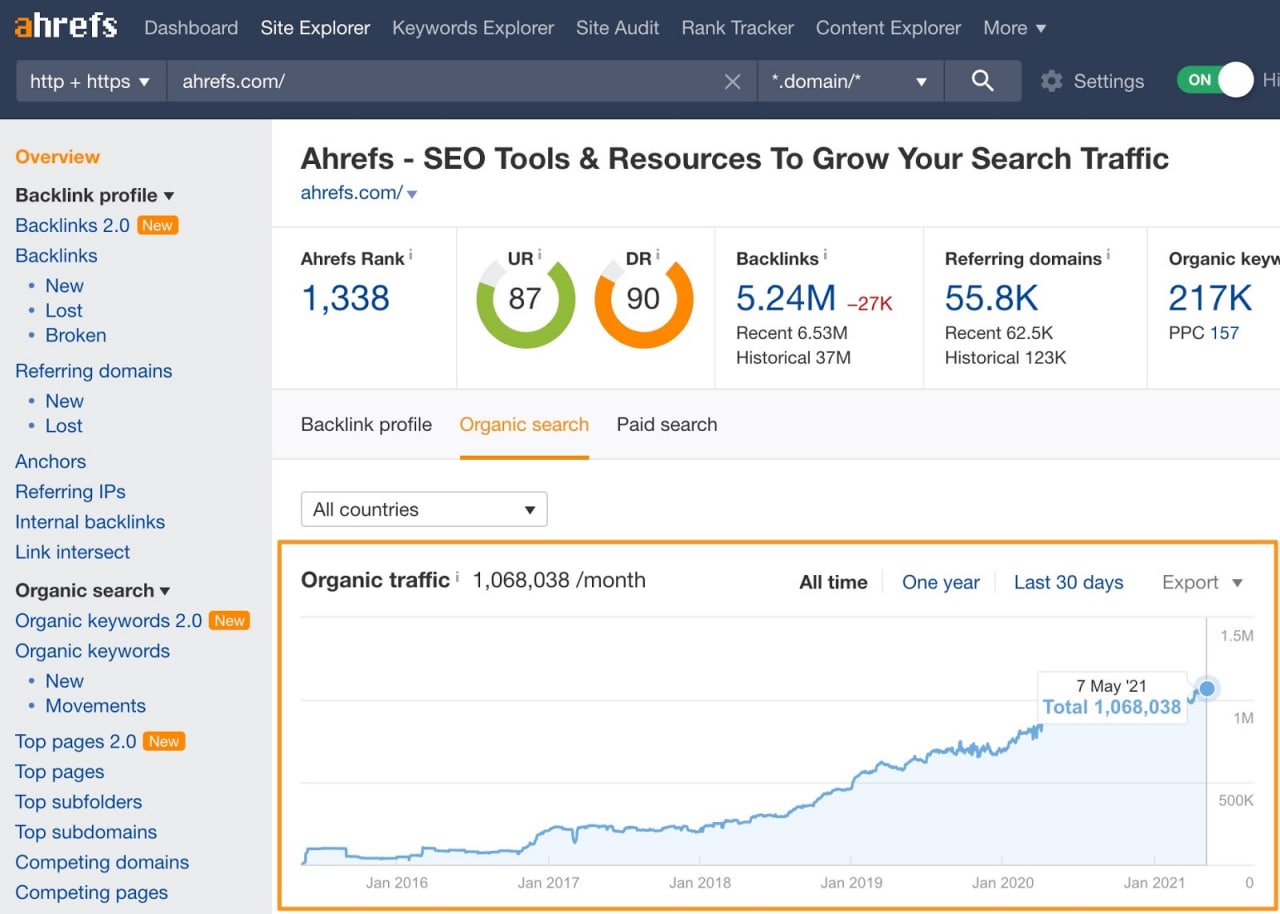Switch to the Paid search tab

(667, 424)
